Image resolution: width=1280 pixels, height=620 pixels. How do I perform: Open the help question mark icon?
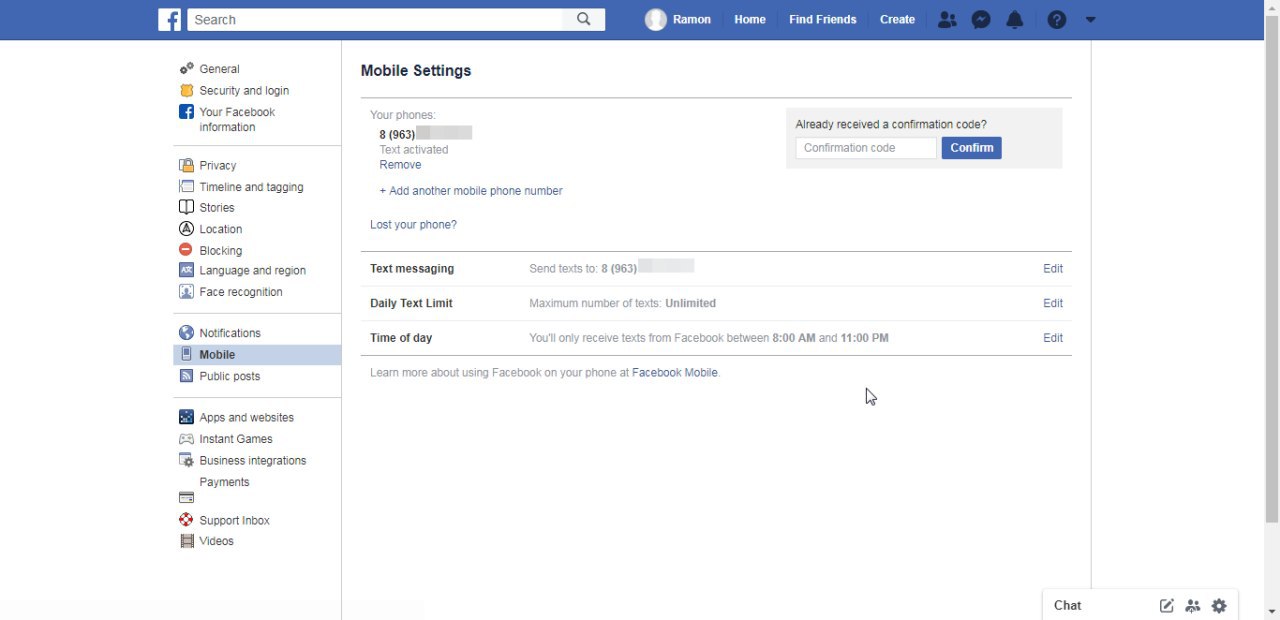coord(1057,20)
